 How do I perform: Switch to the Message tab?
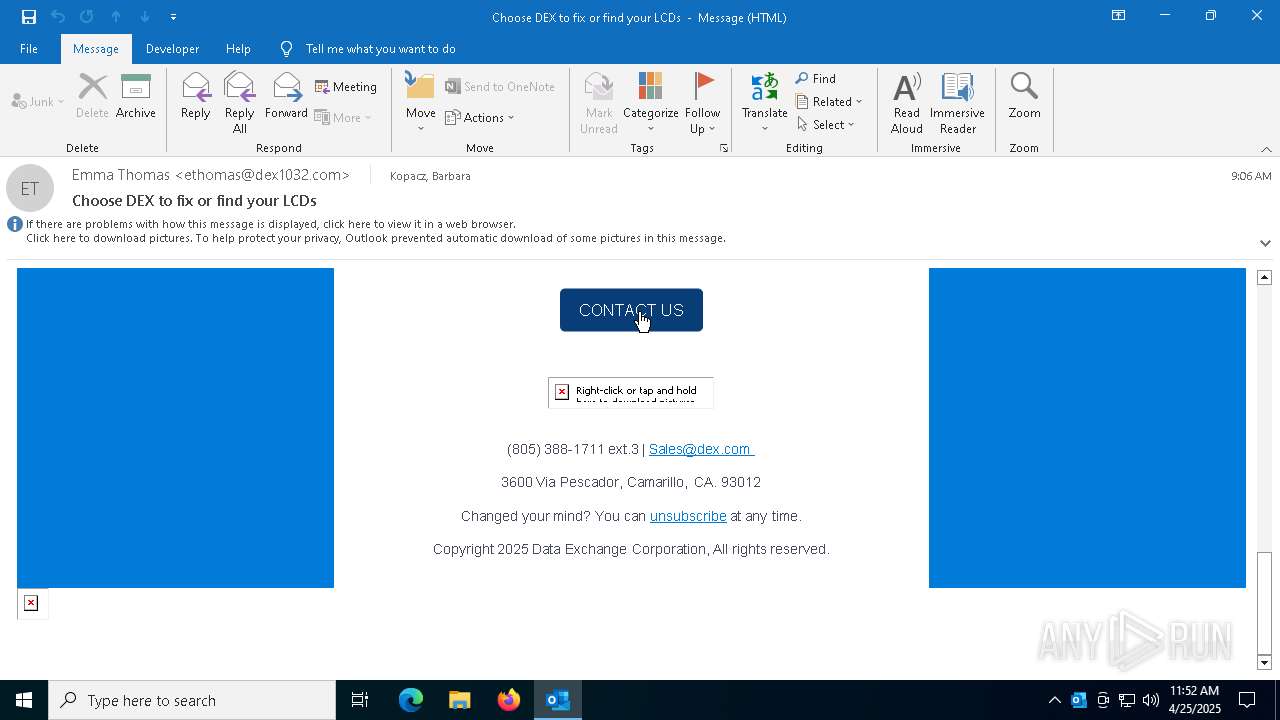pyautogui.click(x=96, y=49)
